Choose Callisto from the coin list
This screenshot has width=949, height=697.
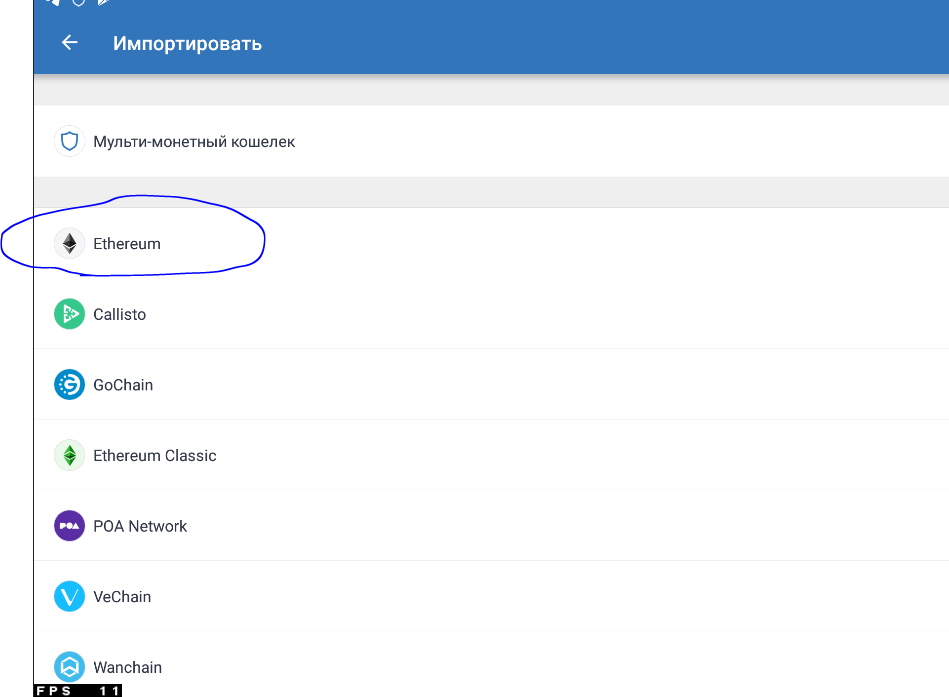click(x=491, y=314)
